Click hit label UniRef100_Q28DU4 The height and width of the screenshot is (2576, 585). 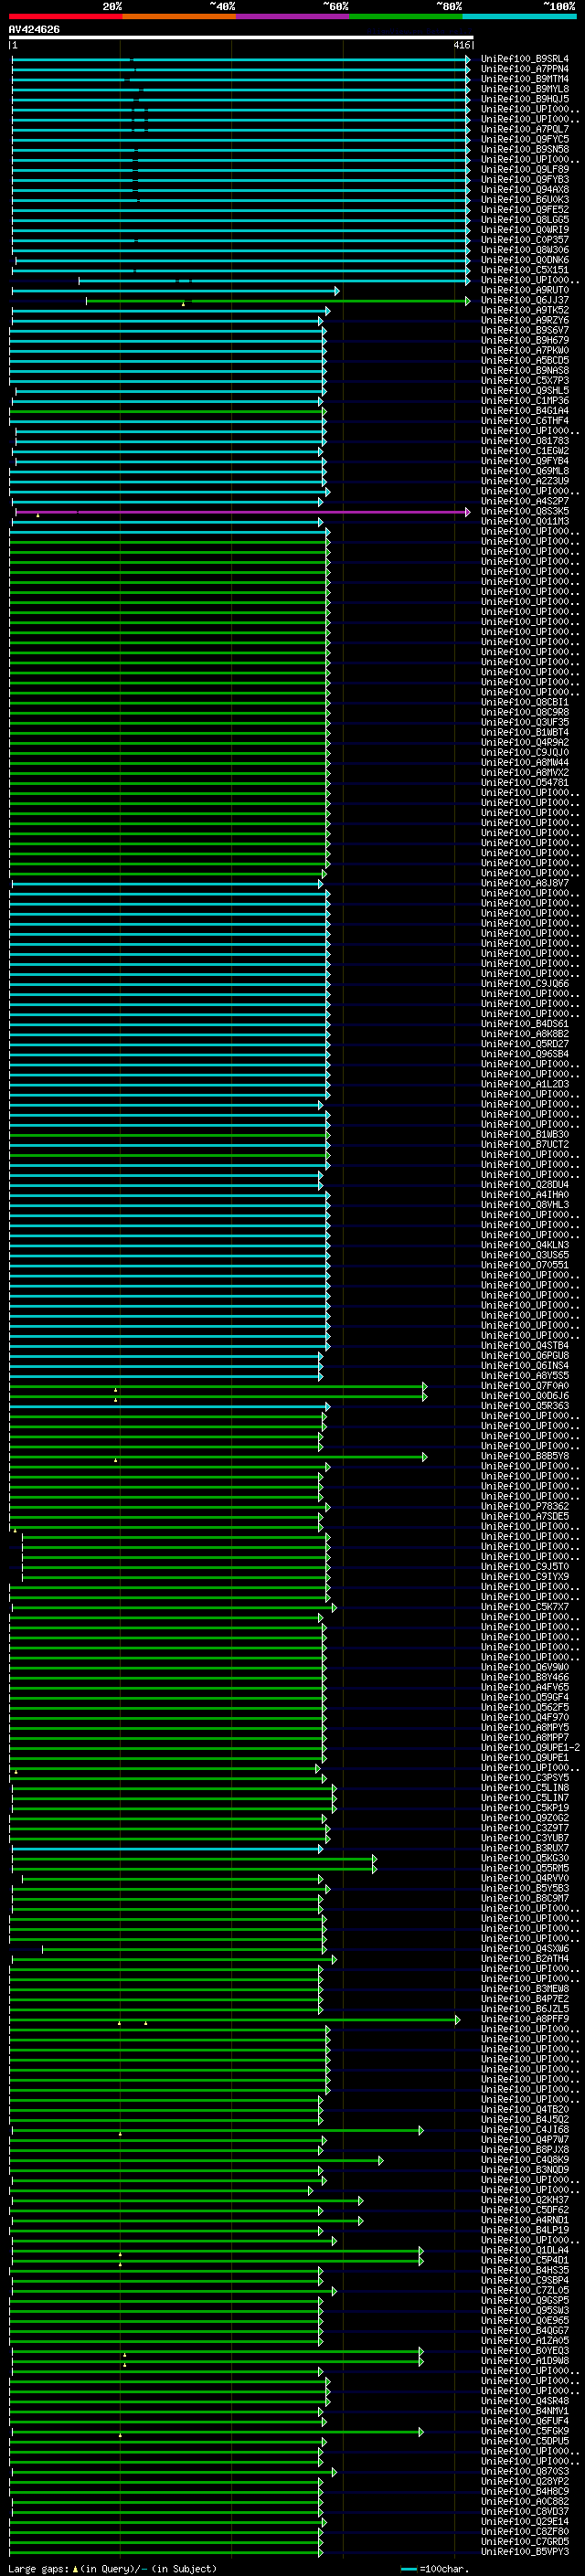[525, 1185]
